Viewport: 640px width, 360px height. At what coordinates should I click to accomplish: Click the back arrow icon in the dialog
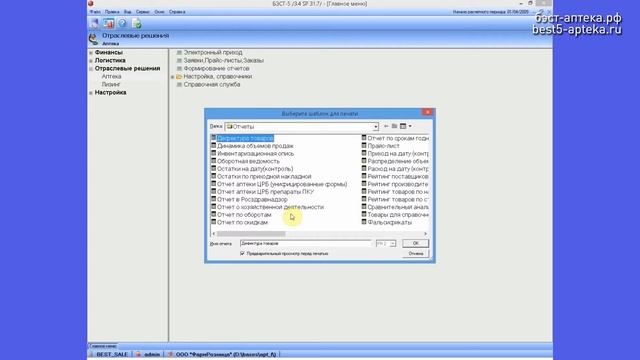point(386,126)
